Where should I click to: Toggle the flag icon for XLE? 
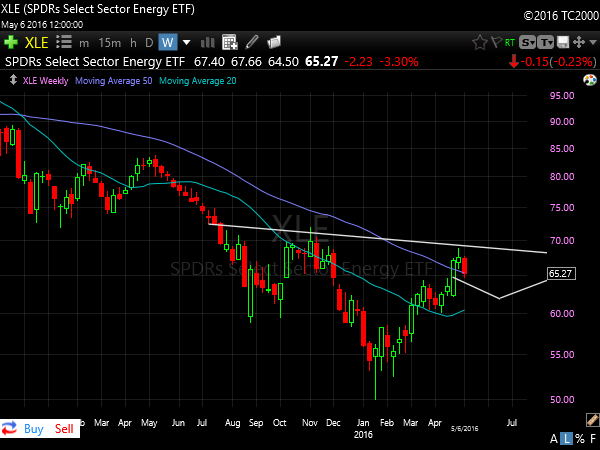[x=496, y=42]
